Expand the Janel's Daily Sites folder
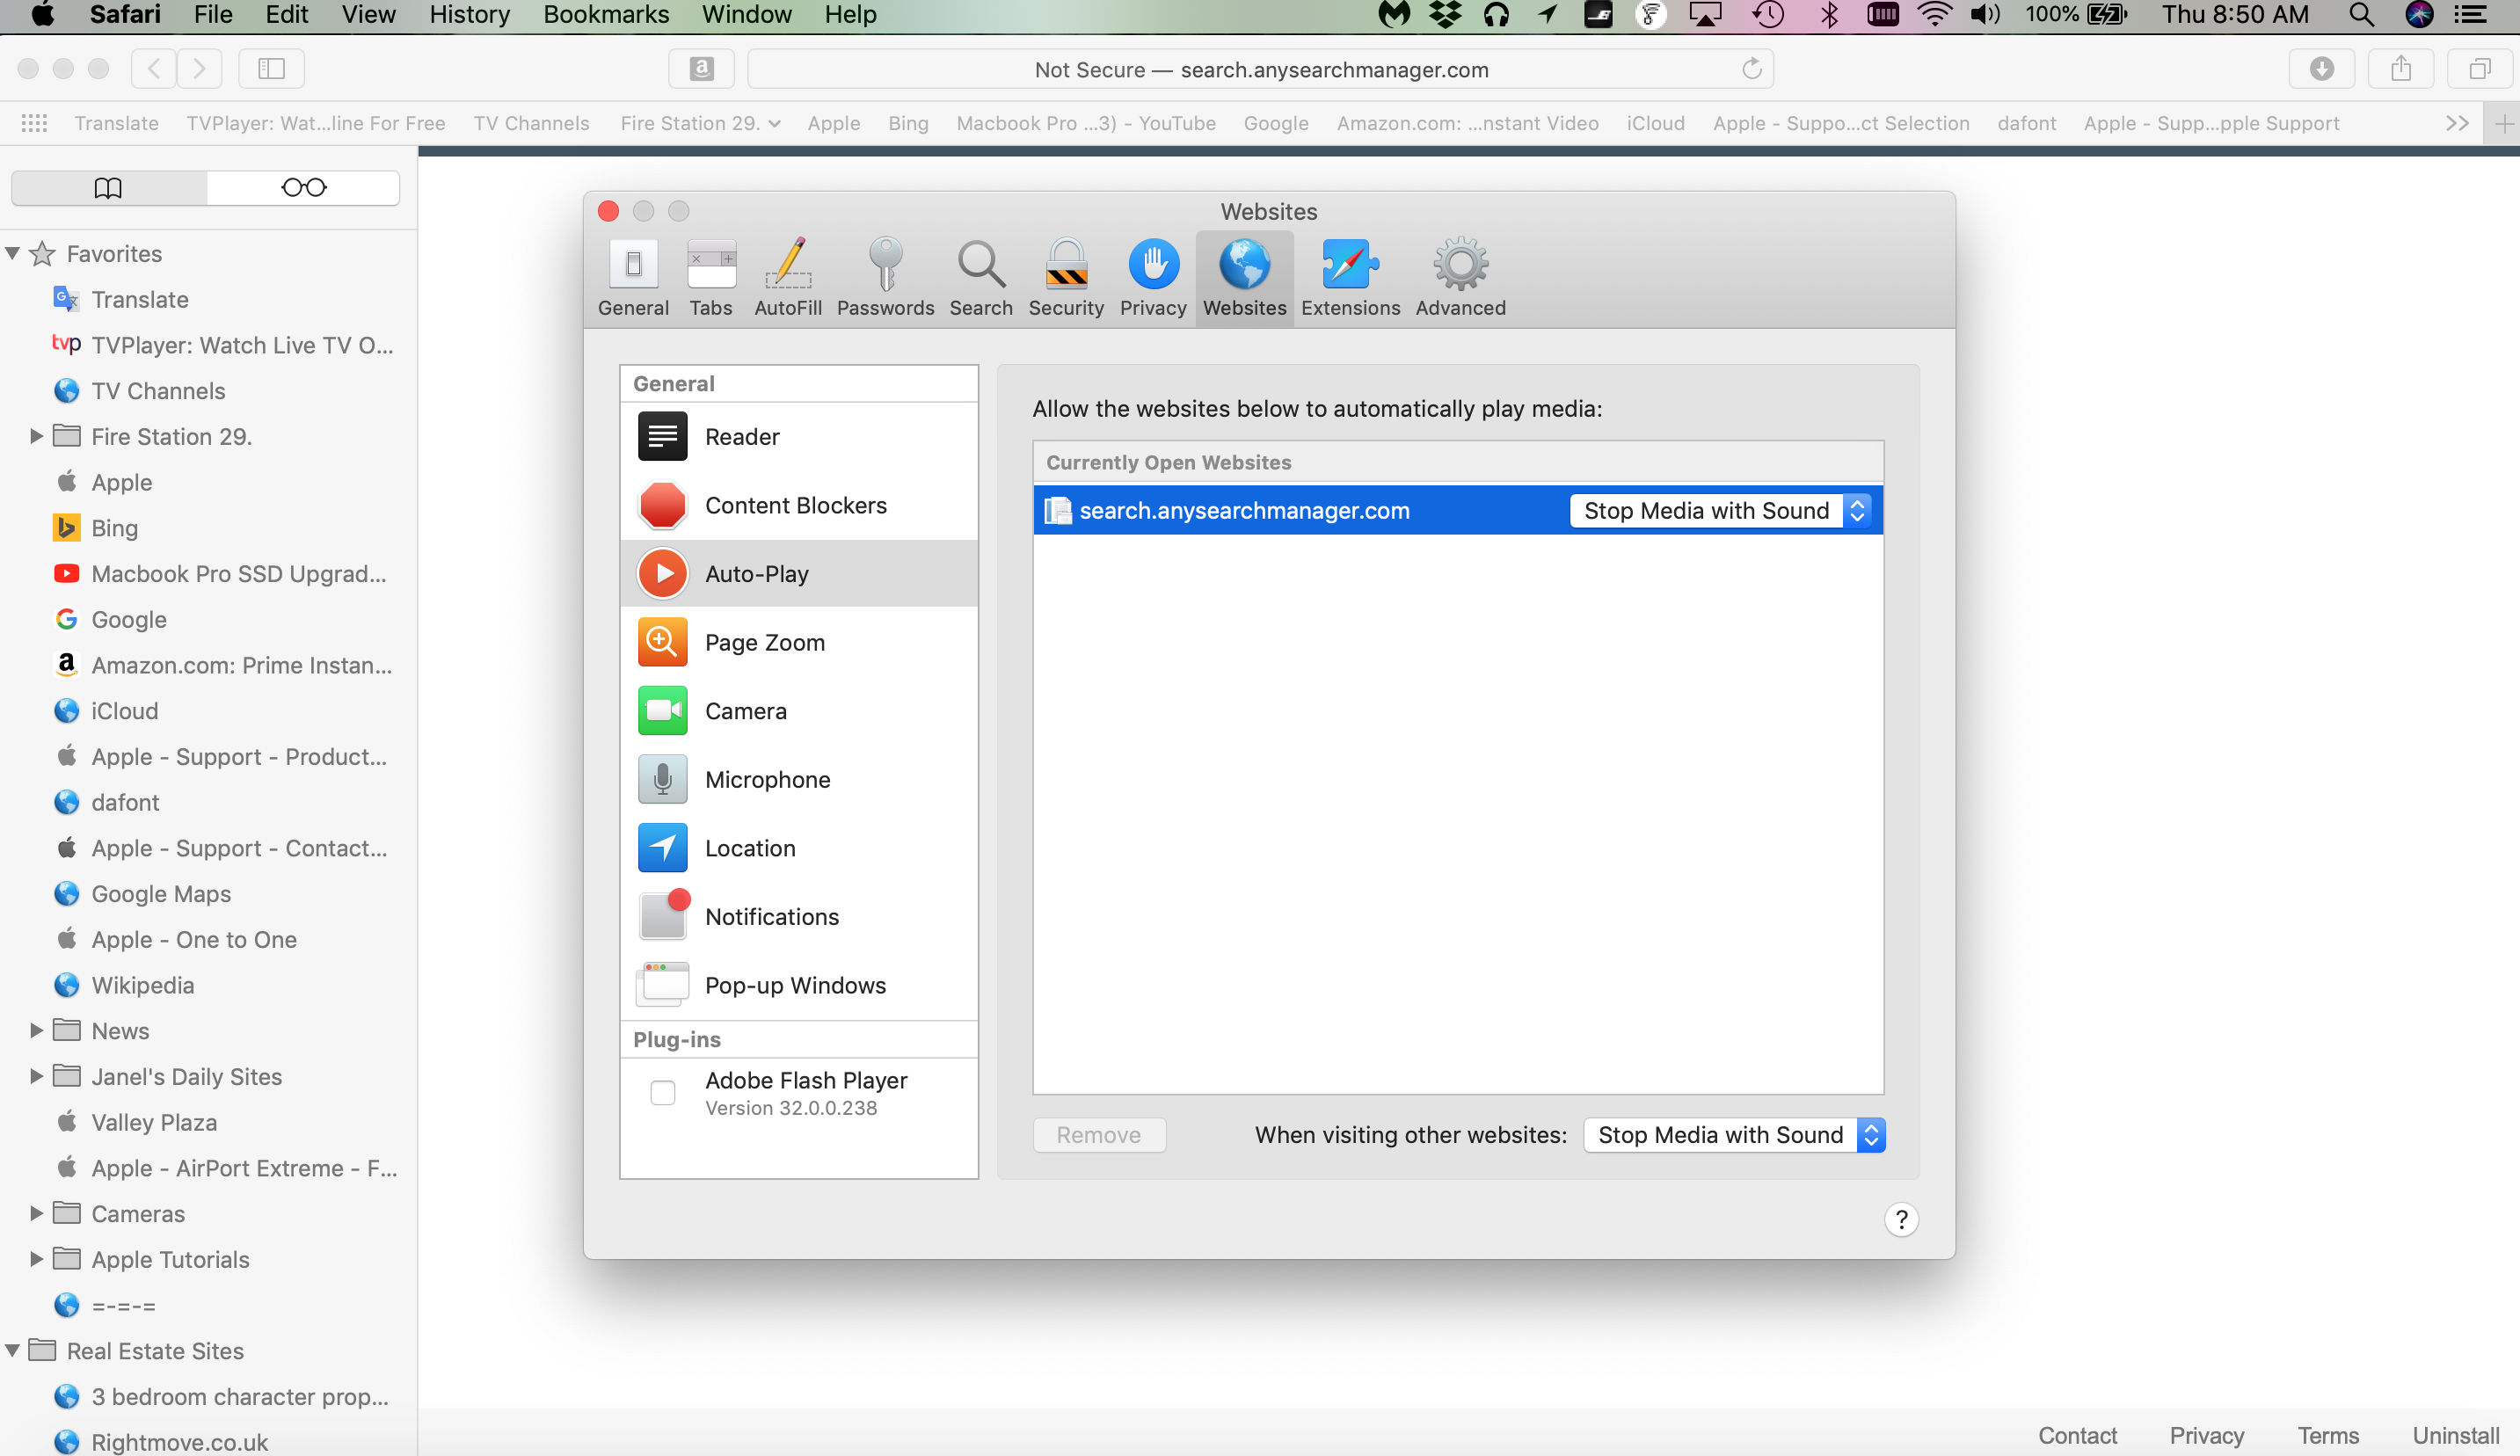The height and width of the screenshot is (1456, 2520). point(36,1076)
